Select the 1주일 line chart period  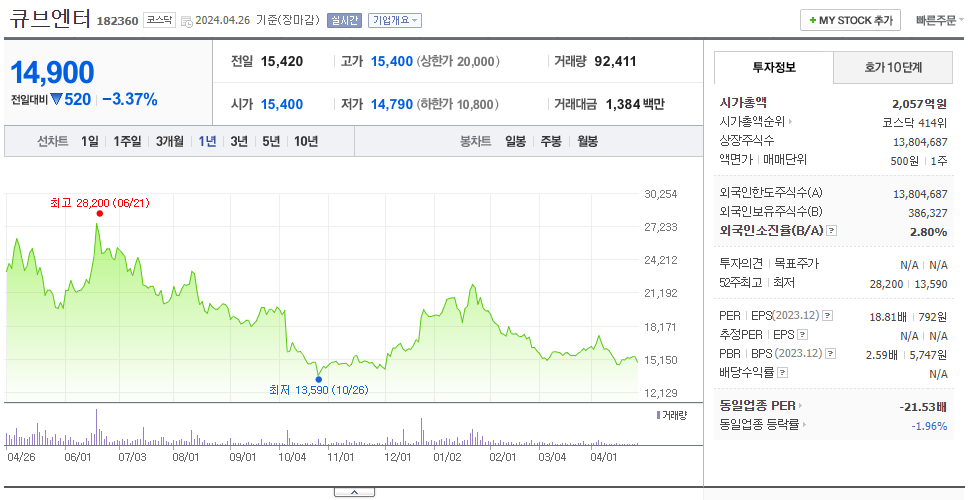coord(127,141)
